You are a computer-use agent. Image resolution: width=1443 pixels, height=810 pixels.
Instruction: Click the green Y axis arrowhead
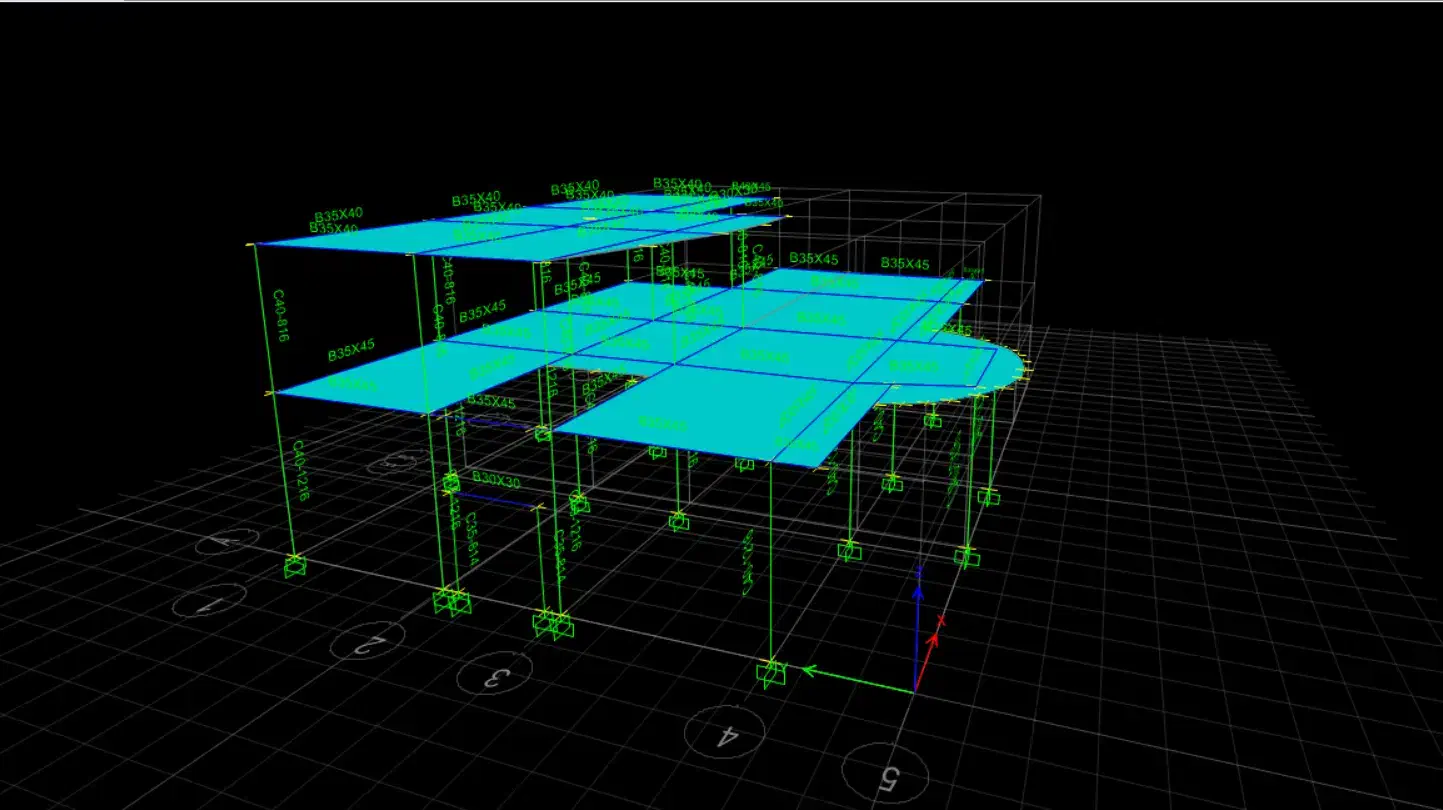pos(810,670)
